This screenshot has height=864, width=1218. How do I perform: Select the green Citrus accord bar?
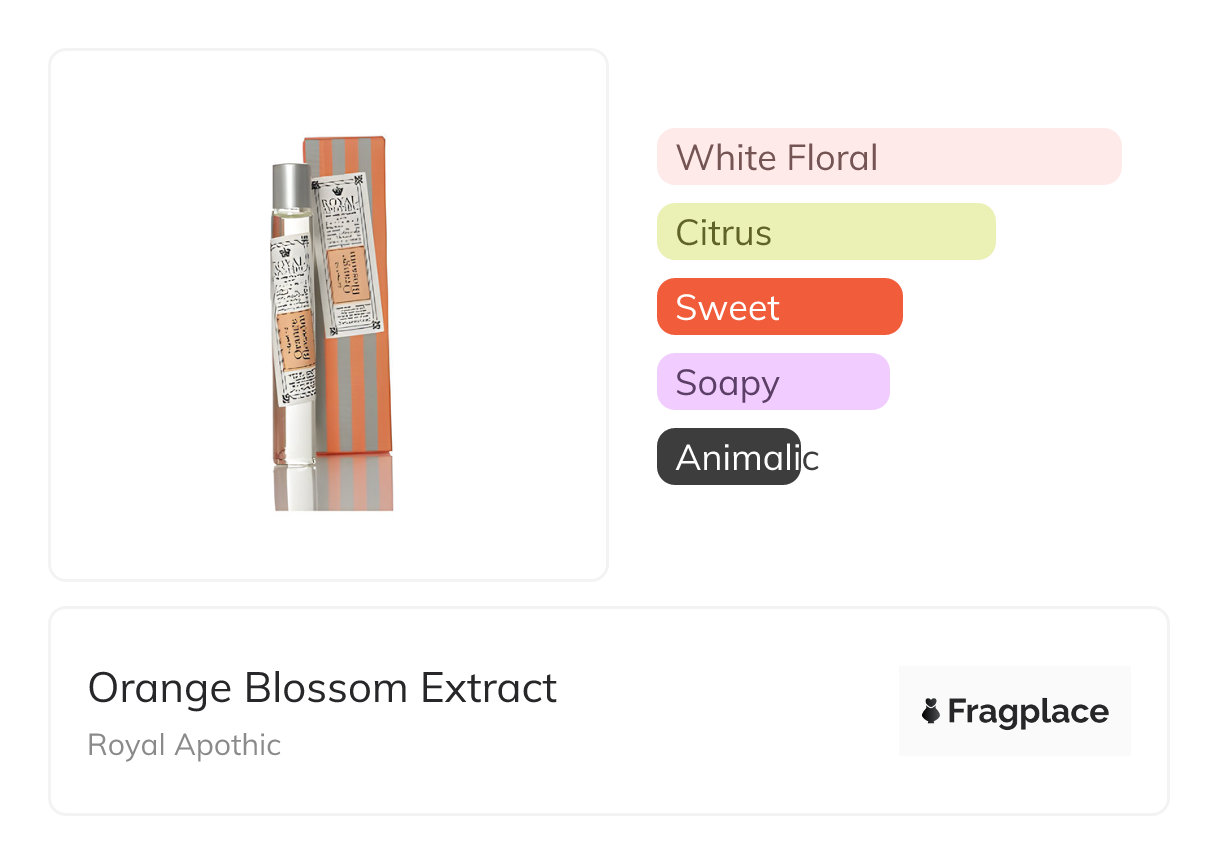825,232
